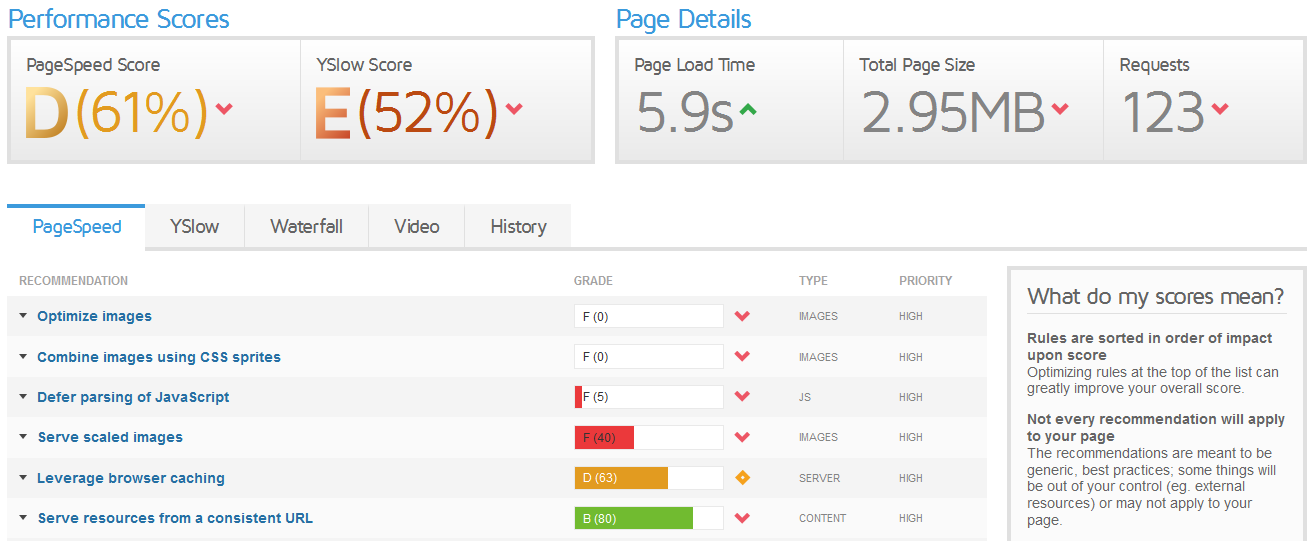Open the Waterfall tab
The height and width of the screenshot is (541, 1313).
click(306, 227)
